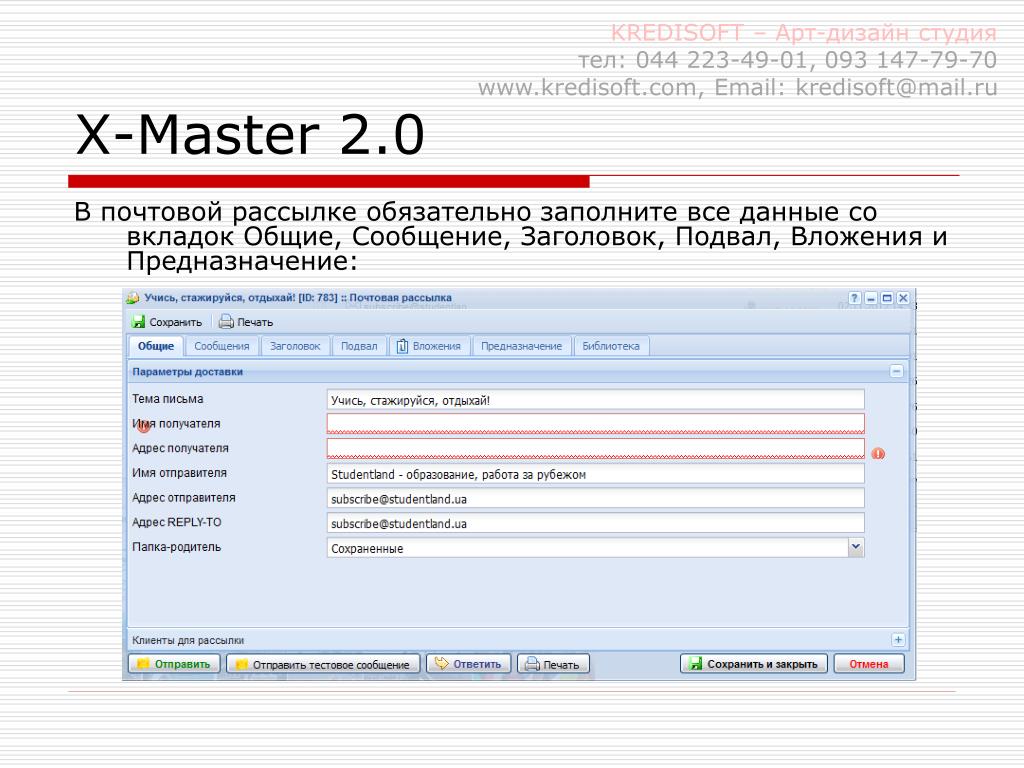Open the Подвал tab
The image size is (1024, 768).
click(359, 346)
